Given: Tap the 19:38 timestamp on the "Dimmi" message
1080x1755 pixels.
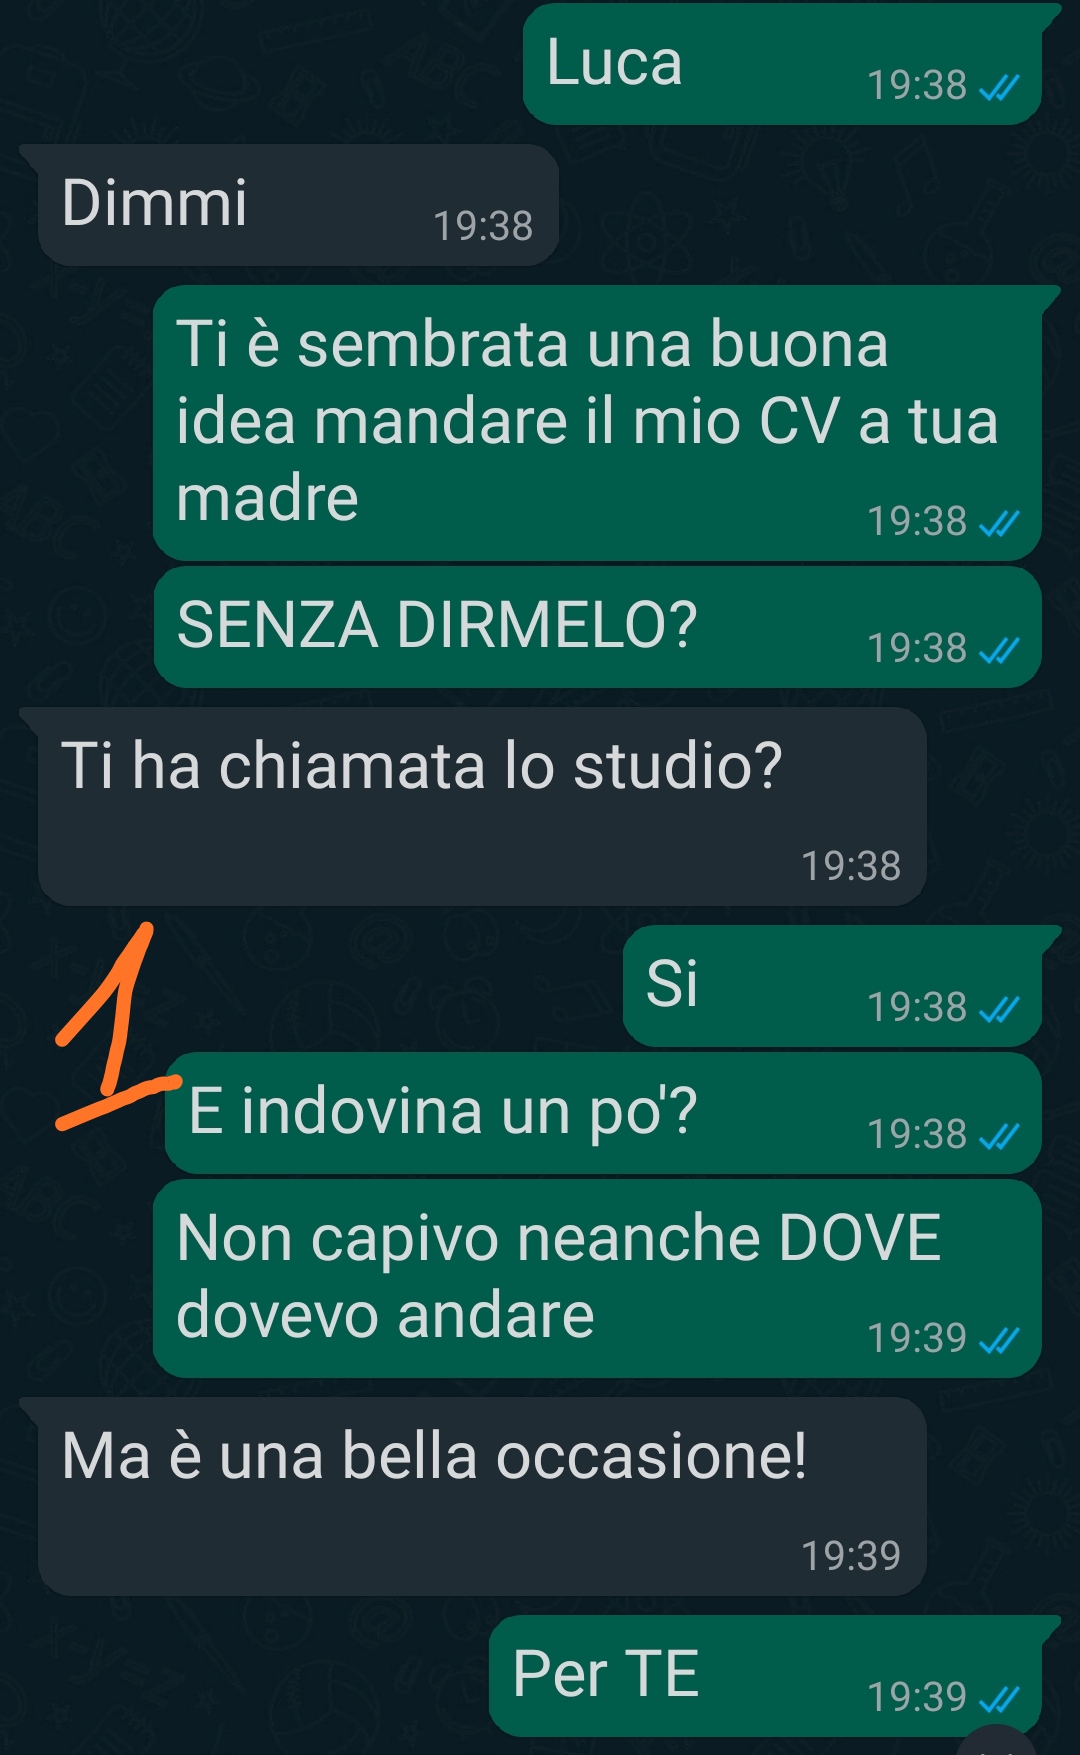Looking at the screenshot, I should 483,227.
